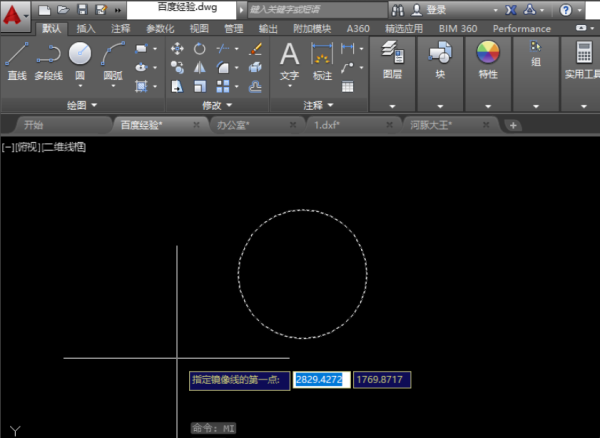Screen dimensions: 600x438
Task: Save the drawing with the disk icon
Action: 82,10
